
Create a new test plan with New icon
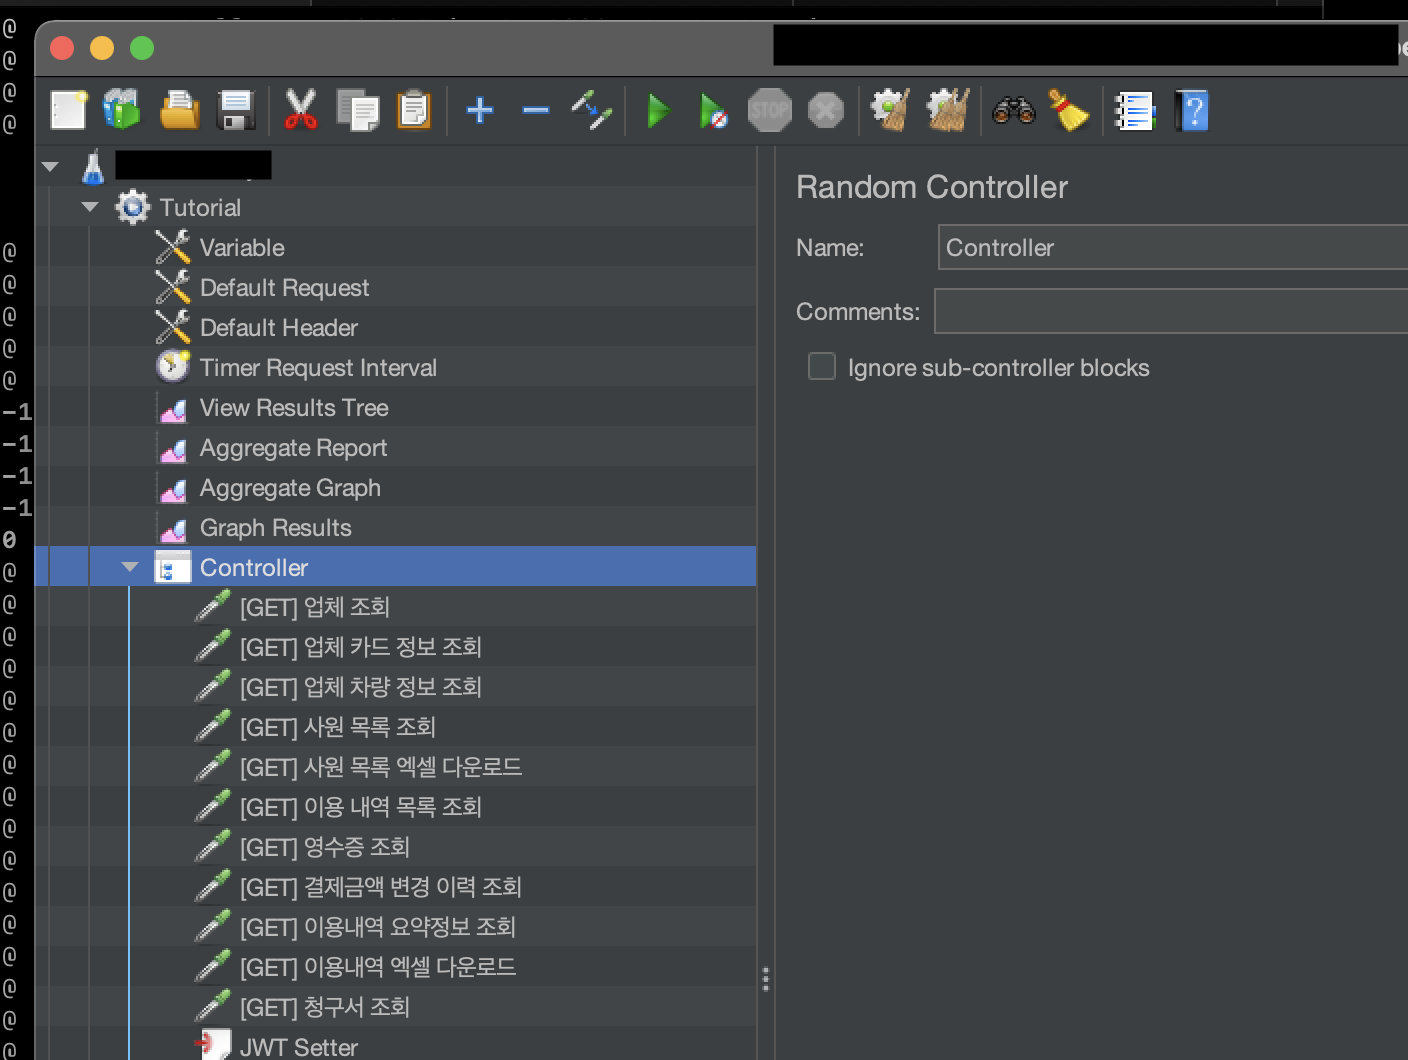coord(68,110)
